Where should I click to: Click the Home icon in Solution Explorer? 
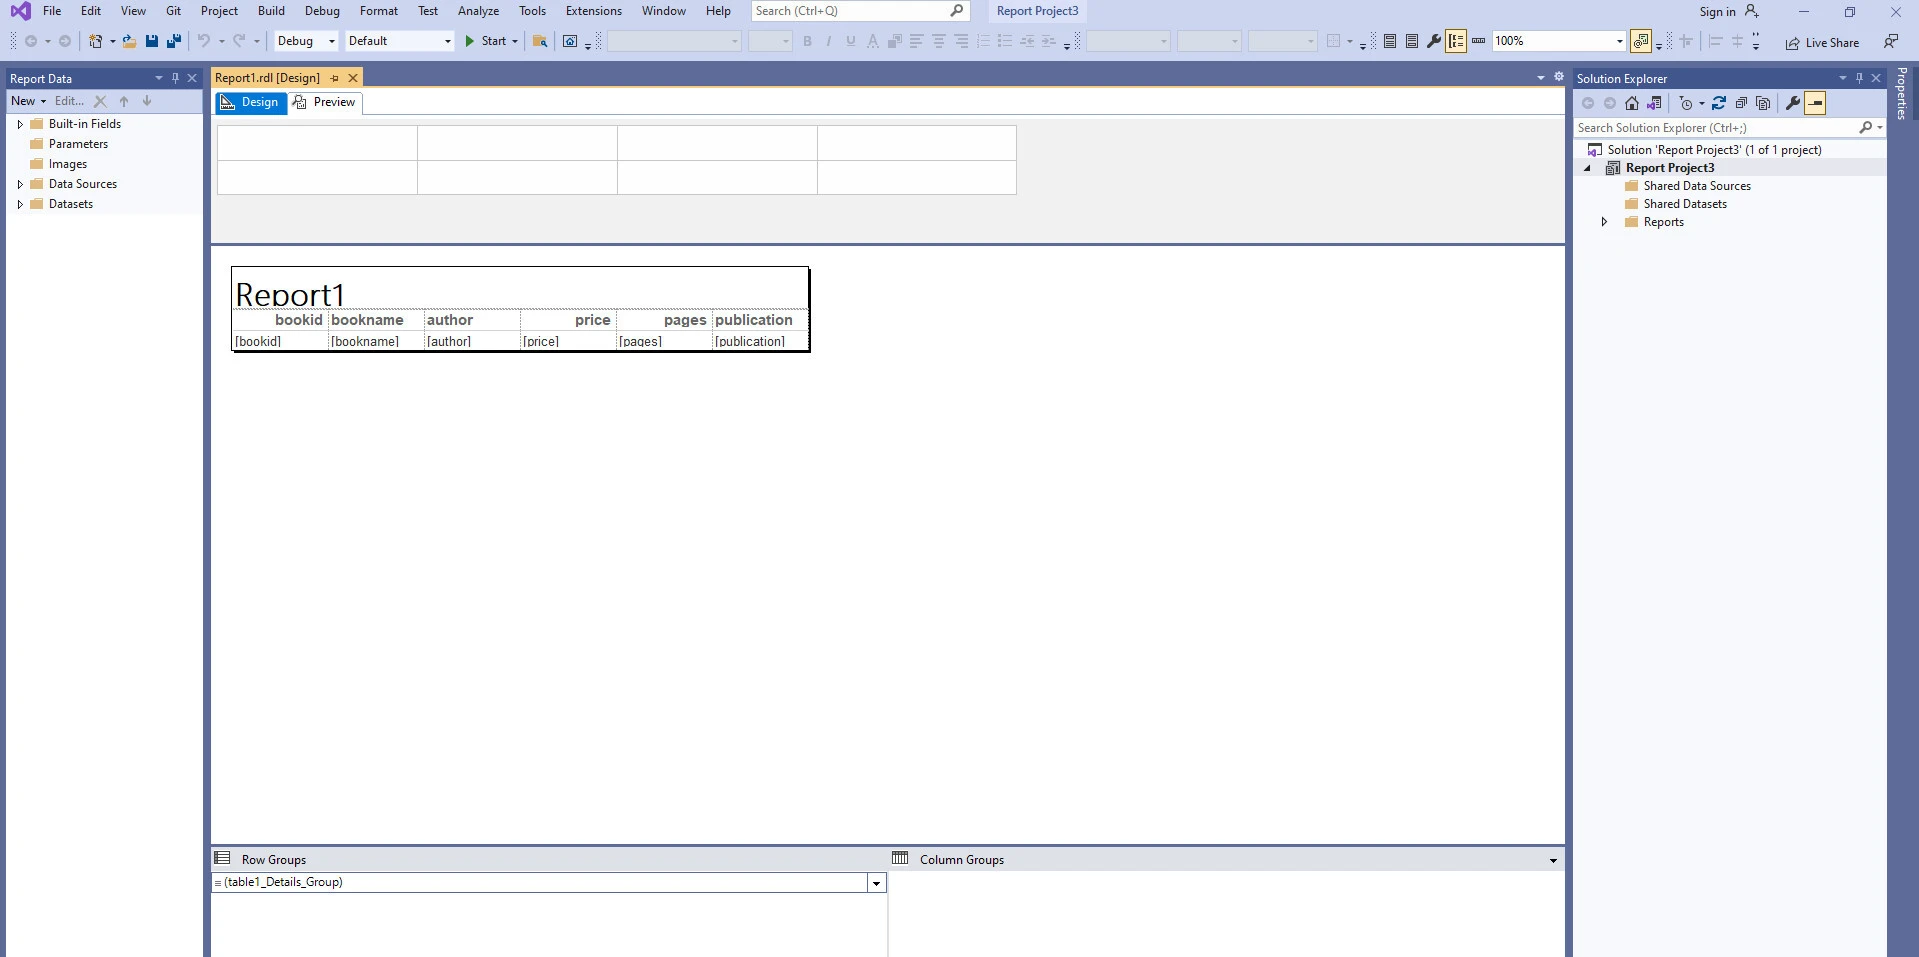pyautogui.click(x=1632, y=103)
